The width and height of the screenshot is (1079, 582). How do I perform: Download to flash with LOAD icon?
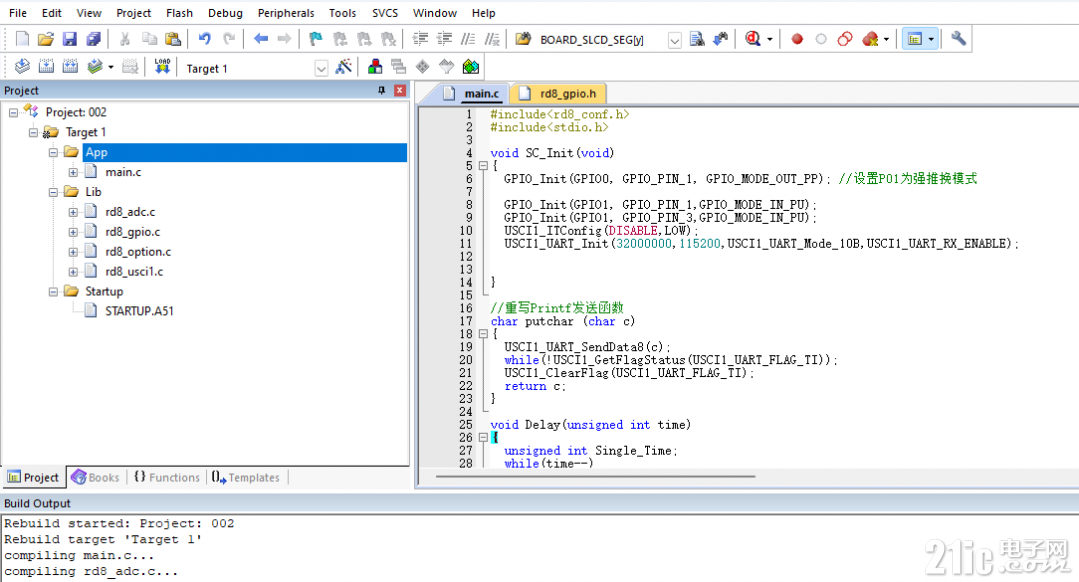tap(162, 67)
